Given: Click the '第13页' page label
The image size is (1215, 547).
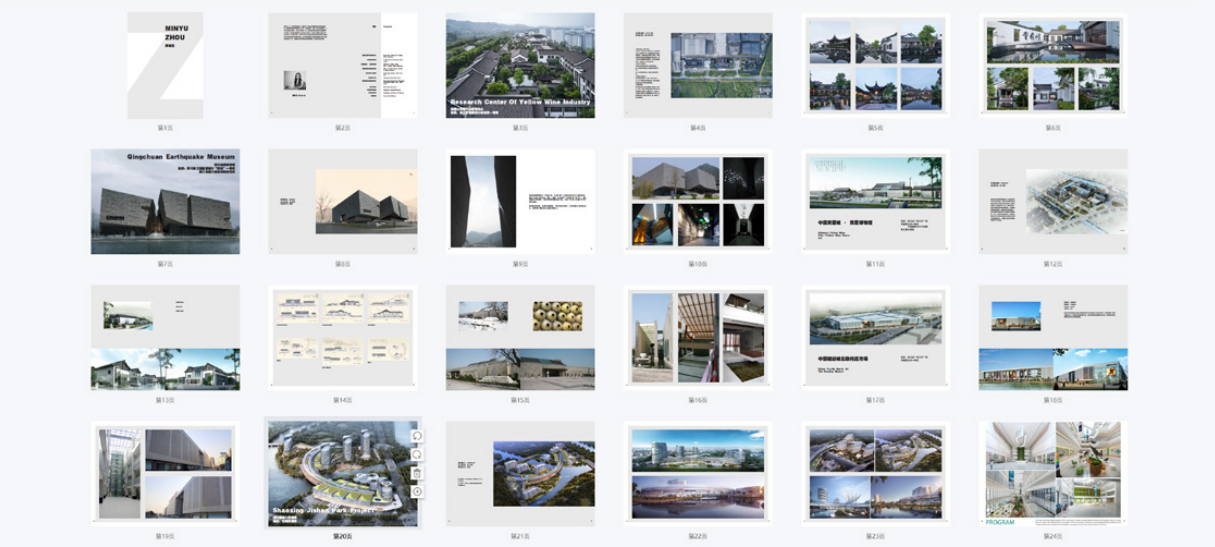Looking at the screenshot, I should [165, 400].
